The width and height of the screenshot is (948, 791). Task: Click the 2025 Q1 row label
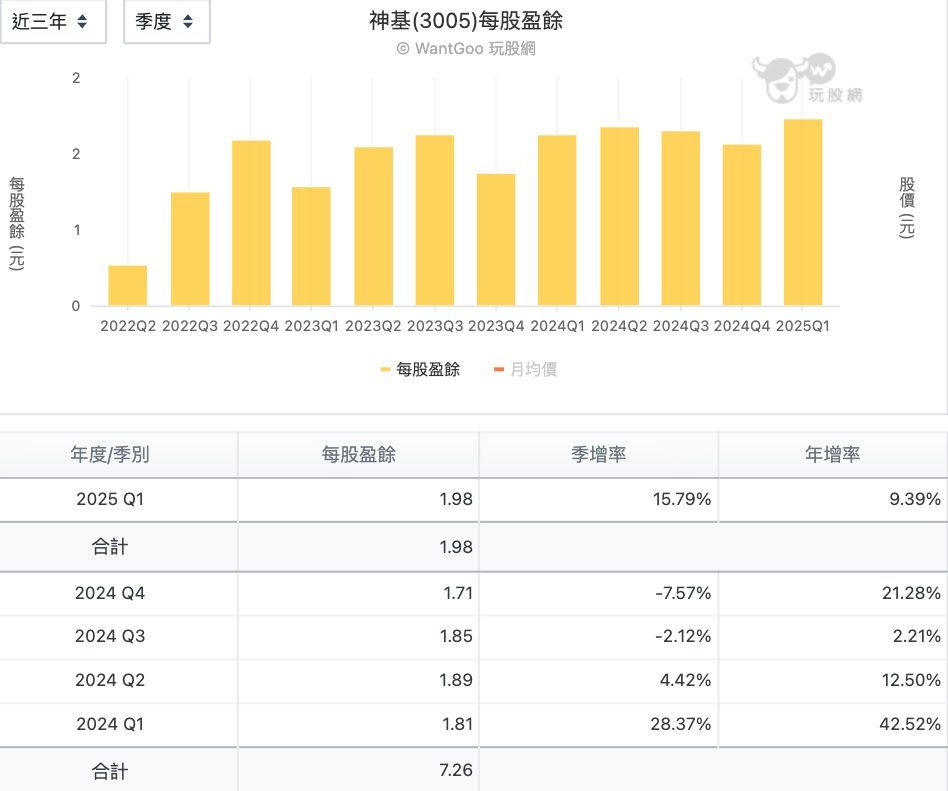[x=110, y=499]
